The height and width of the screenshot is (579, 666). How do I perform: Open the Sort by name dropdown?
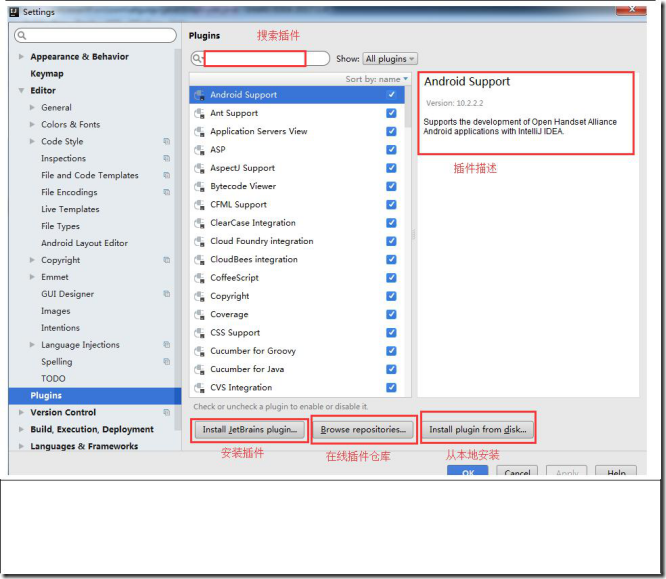376,79
